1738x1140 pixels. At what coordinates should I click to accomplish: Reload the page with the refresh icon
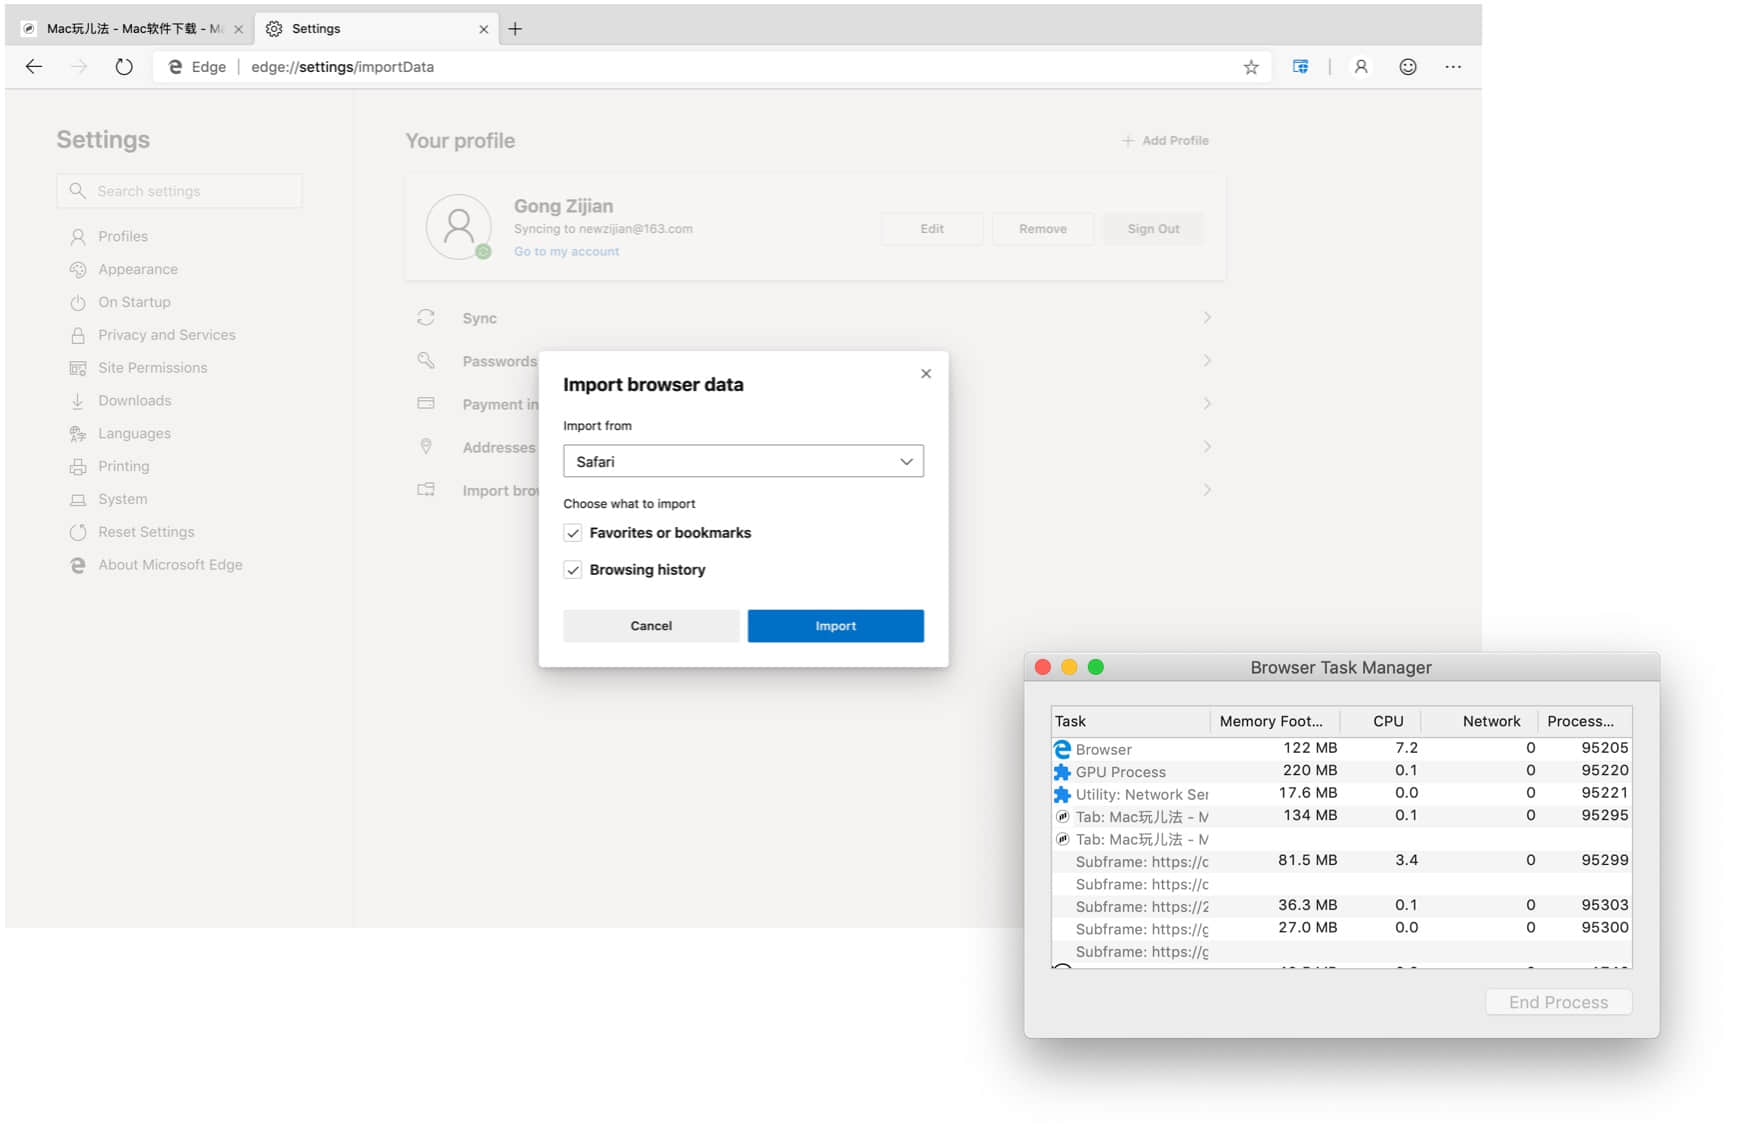click(124, 67)
